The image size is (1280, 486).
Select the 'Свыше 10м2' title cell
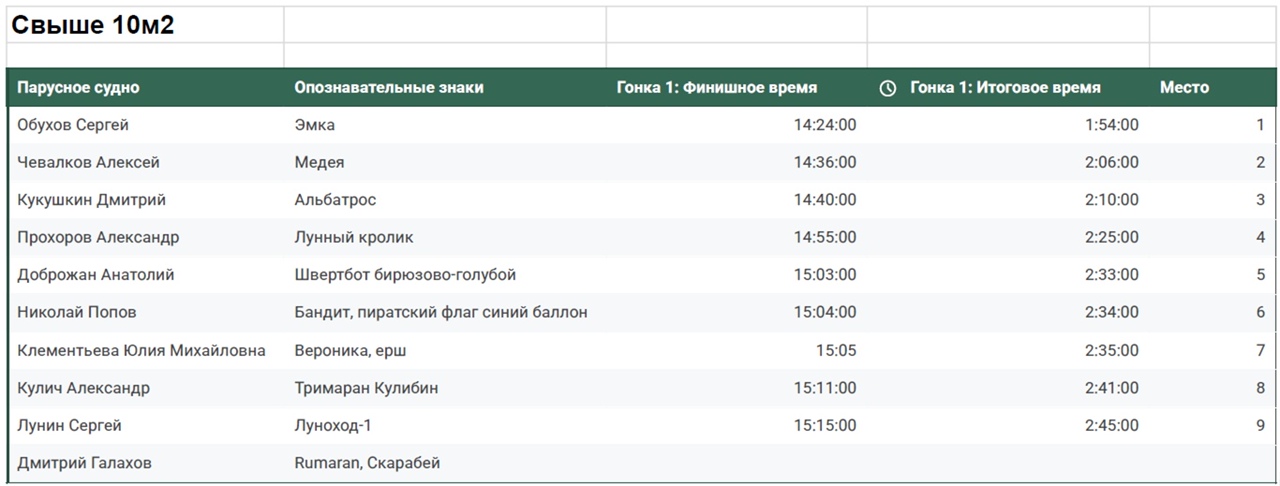[x=93, y=26]
